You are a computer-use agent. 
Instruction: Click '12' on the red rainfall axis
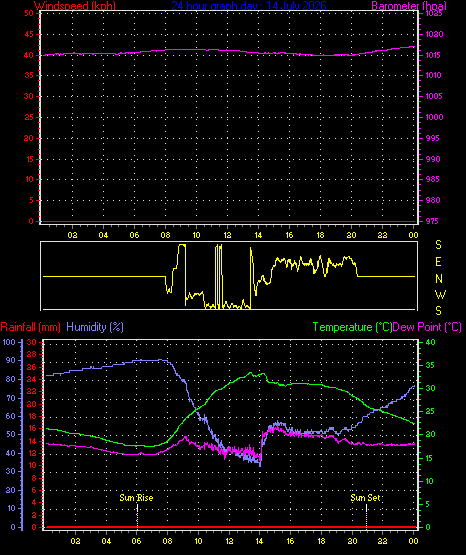point(32,453)
